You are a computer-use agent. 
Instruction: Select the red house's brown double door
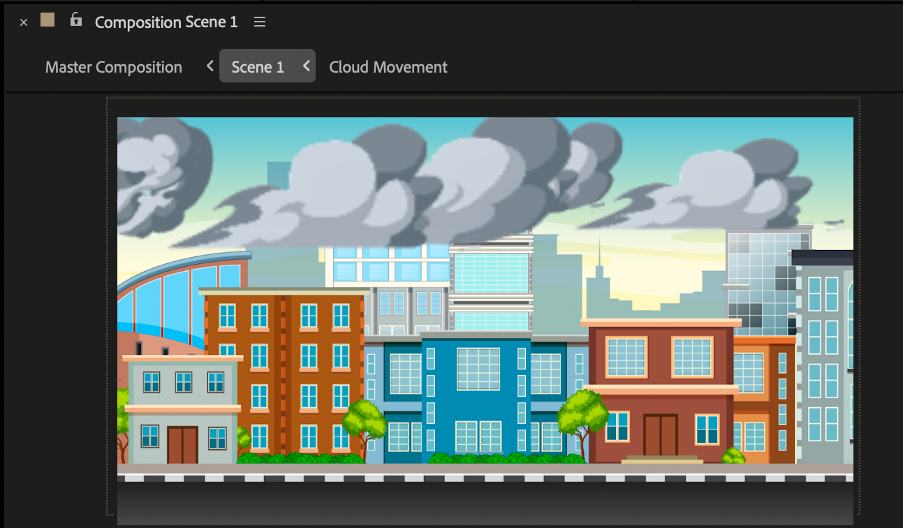[660, 434]
